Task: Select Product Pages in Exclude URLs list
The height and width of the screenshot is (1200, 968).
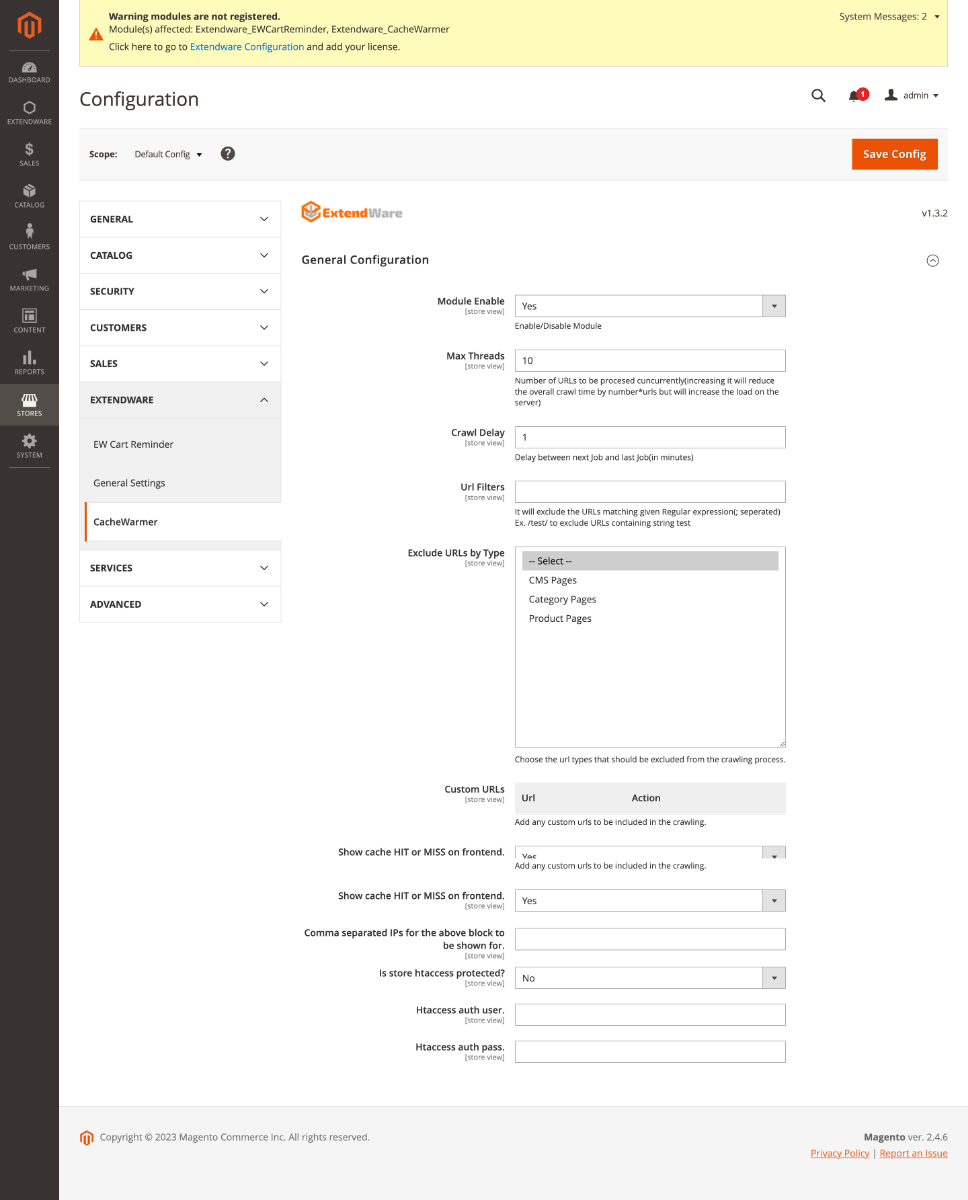Action: 650,618
